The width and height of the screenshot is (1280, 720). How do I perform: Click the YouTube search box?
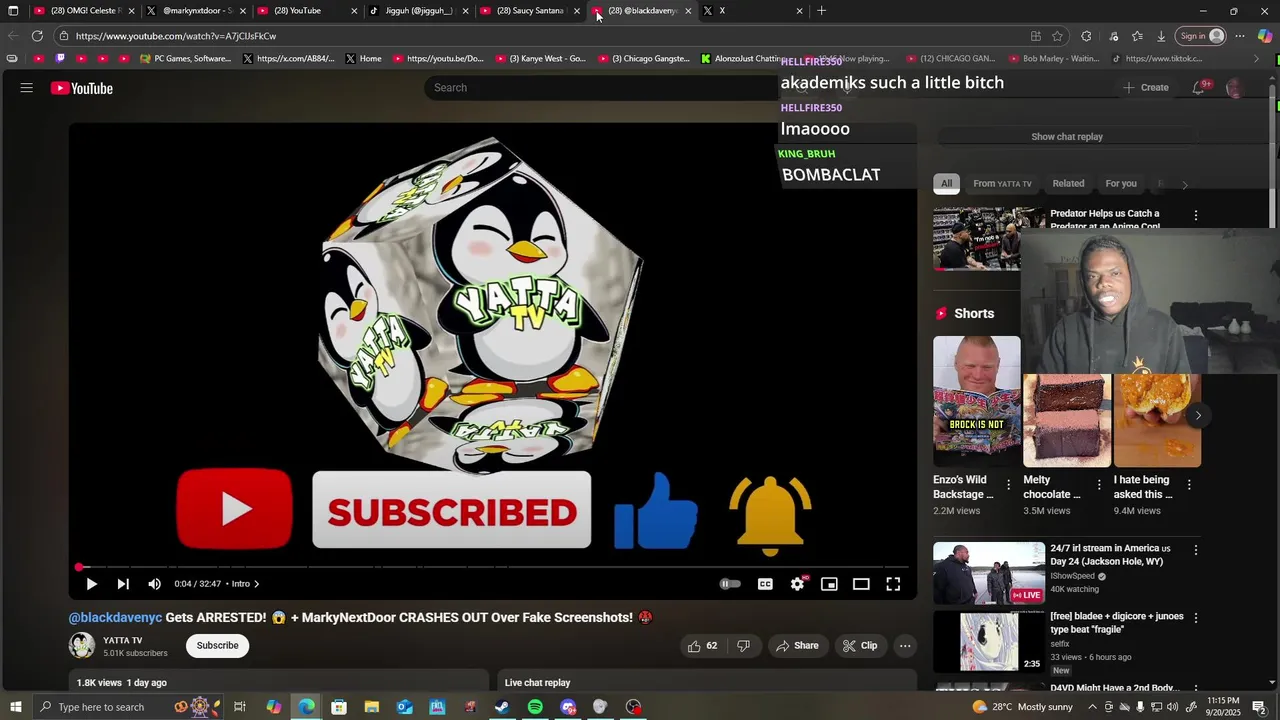pyautogui.click(x=600, y=88)
